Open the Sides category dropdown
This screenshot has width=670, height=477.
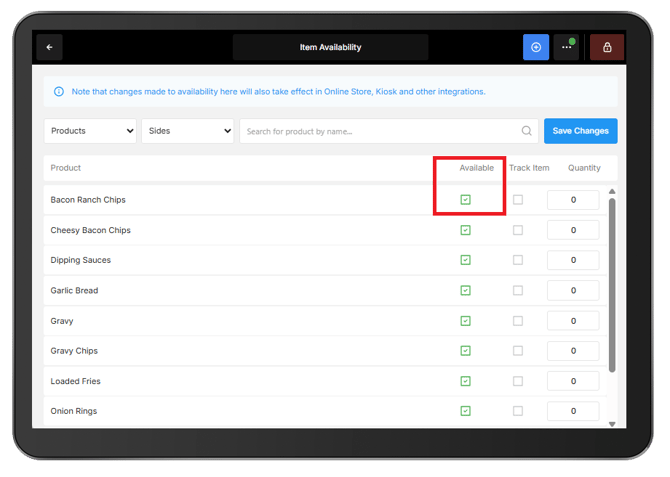(x=188, y=131)
